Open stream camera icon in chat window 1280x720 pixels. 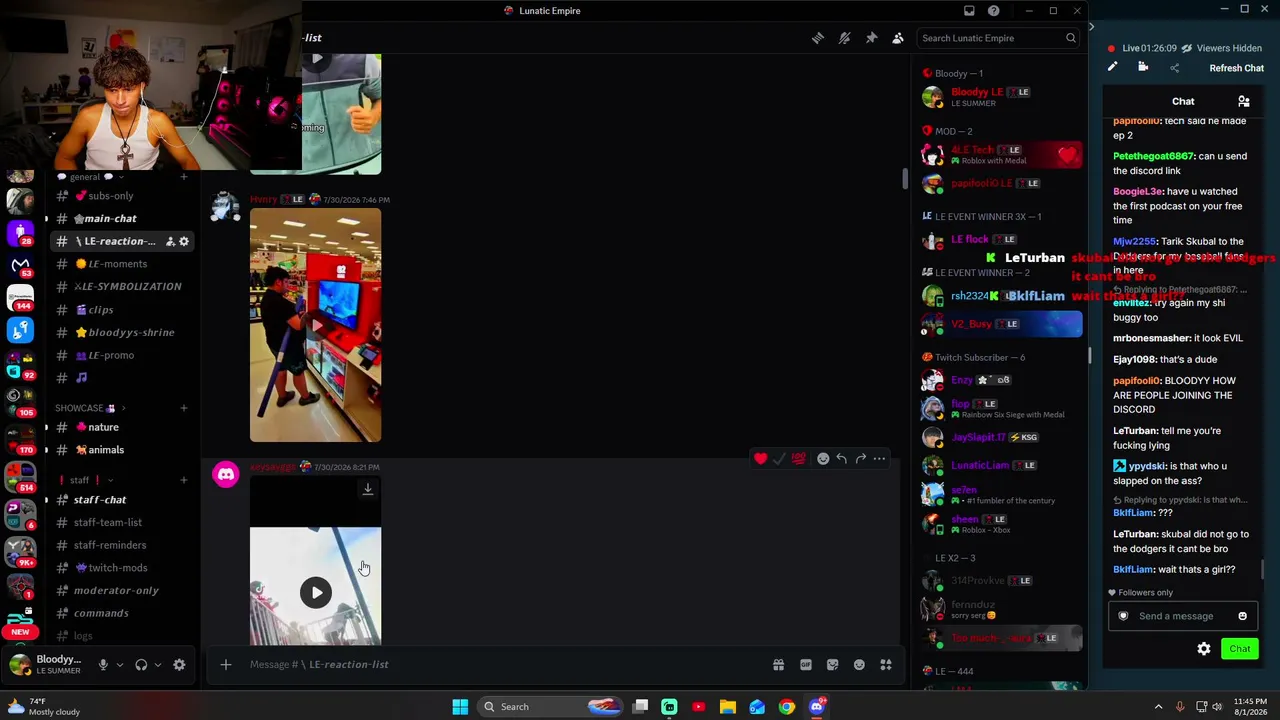coord(1143,67)
